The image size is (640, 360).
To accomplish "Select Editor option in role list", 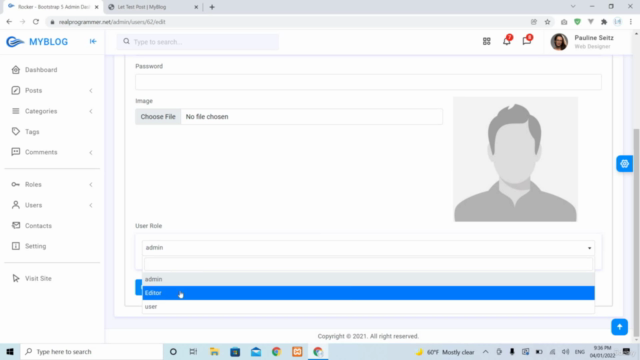I will (368, 293).
